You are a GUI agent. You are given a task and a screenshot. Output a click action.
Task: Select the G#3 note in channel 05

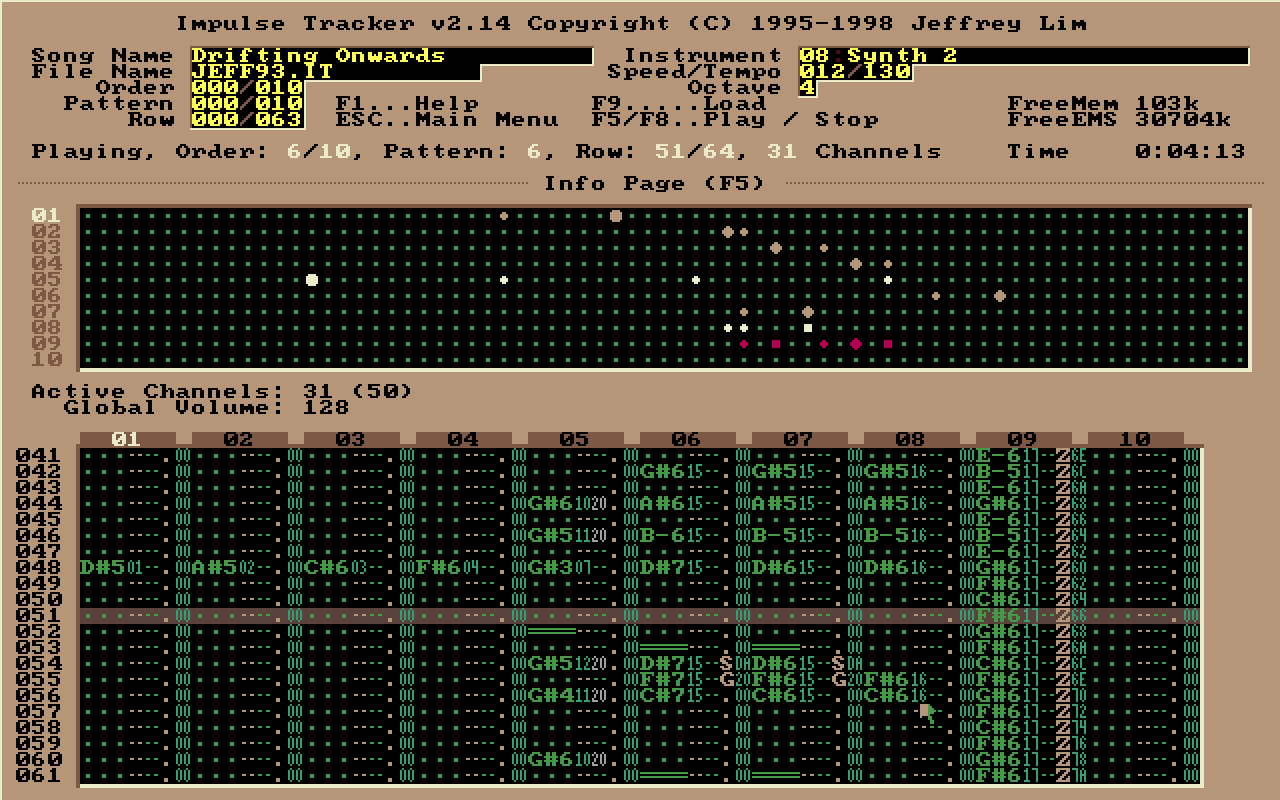click(551, 568)
